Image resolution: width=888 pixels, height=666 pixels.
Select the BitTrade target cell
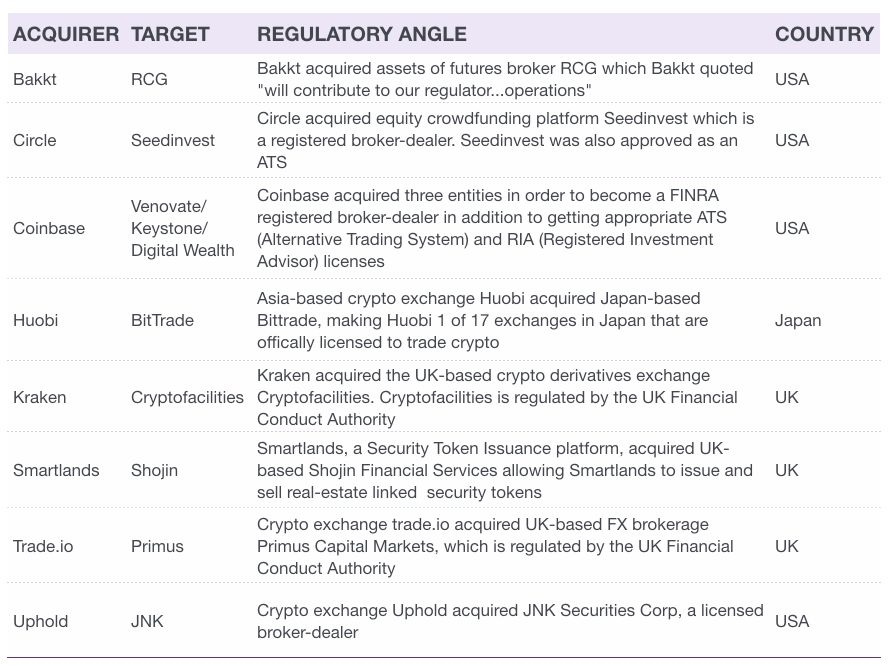click(x=162, y=321)
